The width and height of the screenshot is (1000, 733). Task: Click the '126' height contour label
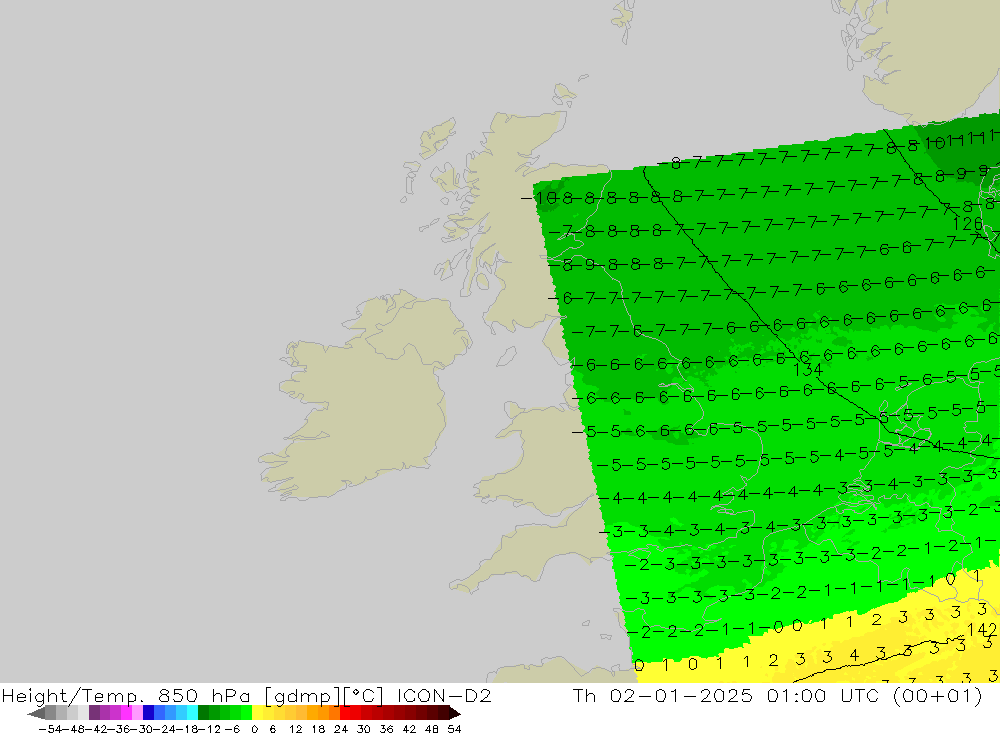[967, 224]
